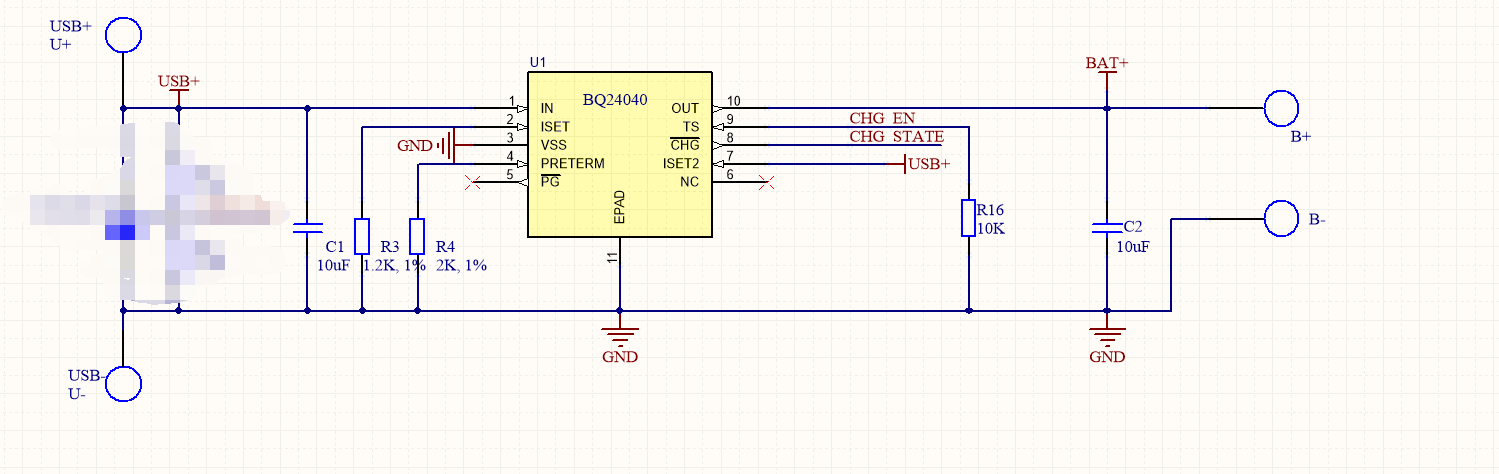Click the PG pin name
Screen dimensions: 1499x474
(550, 182)
